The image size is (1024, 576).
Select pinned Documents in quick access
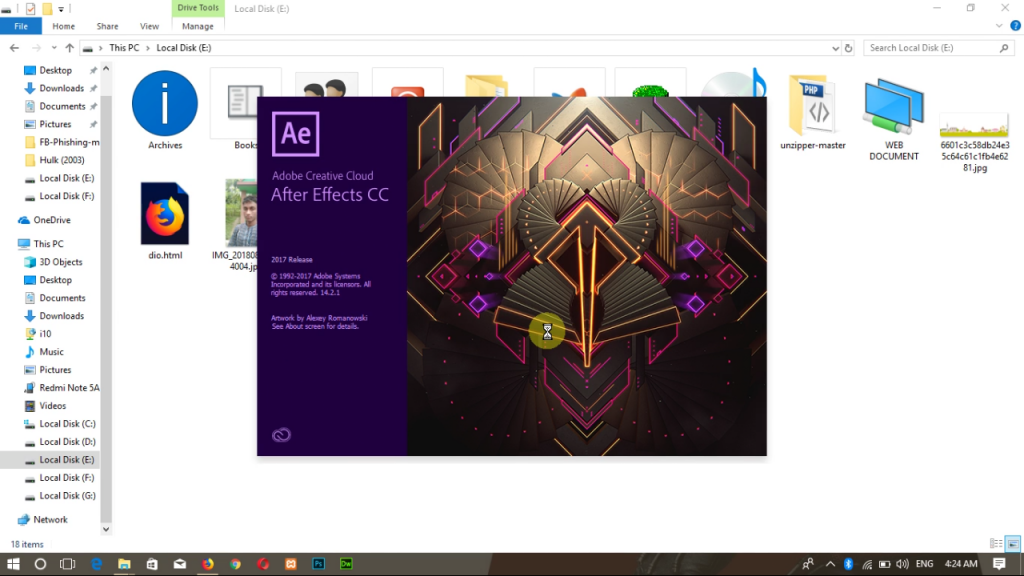tap(62, 106)
